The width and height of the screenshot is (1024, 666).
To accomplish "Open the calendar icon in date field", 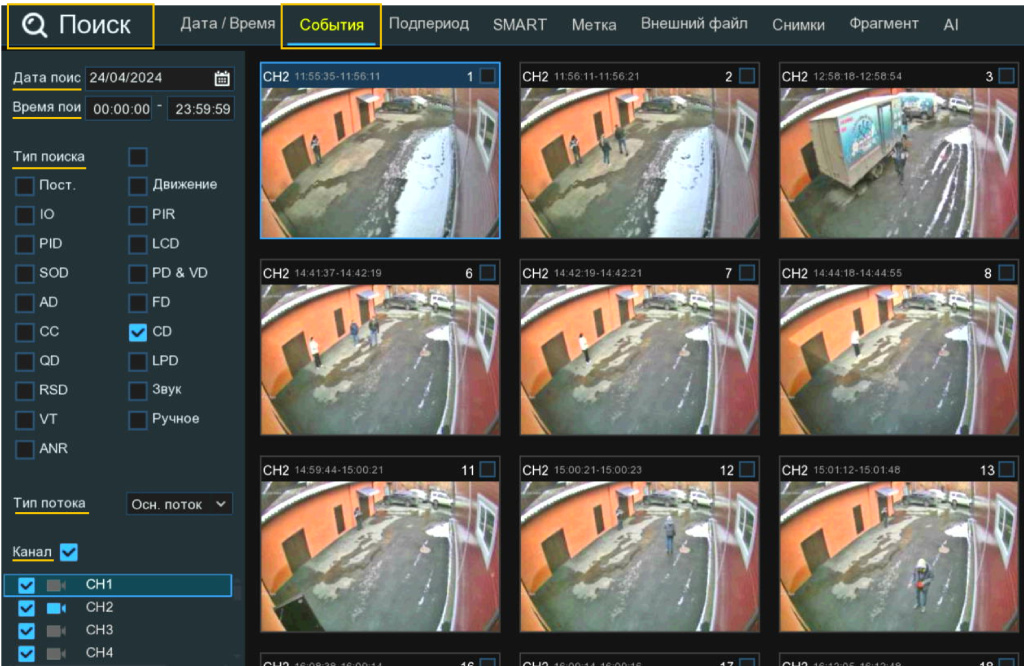I will (x=222, y=78).
